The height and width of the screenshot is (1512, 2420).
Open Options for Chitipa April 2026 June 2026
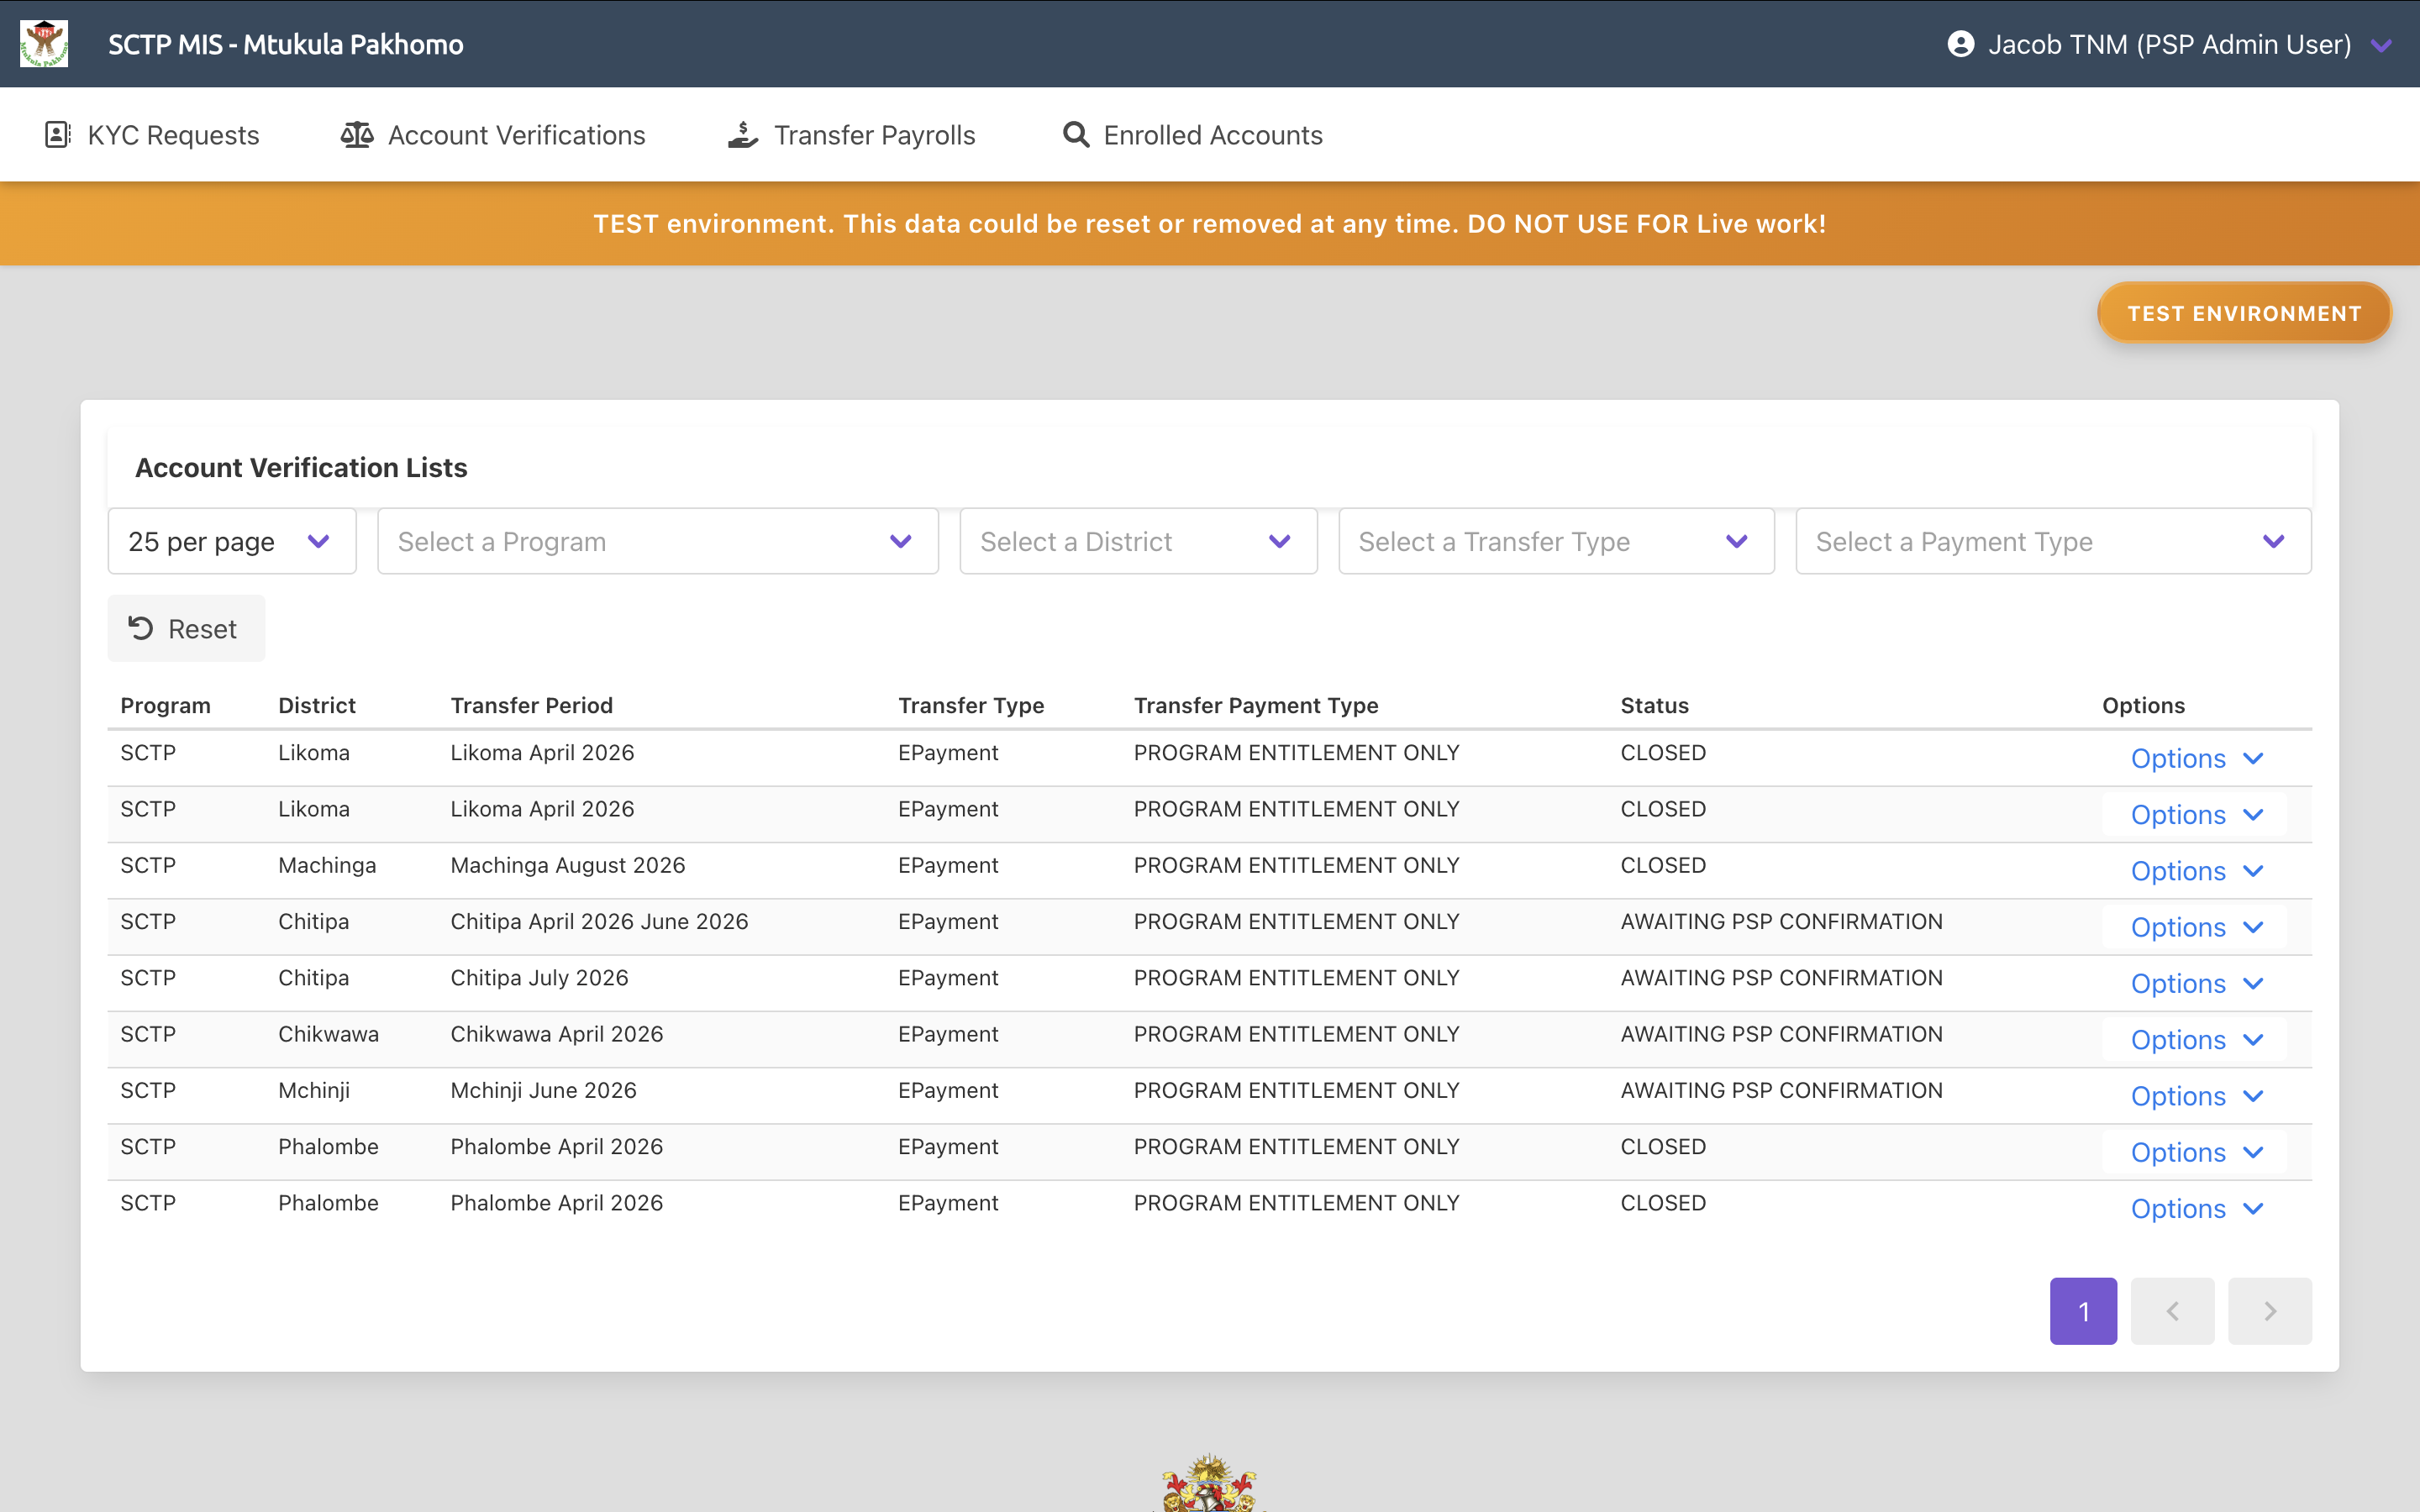pos(2196,927)
